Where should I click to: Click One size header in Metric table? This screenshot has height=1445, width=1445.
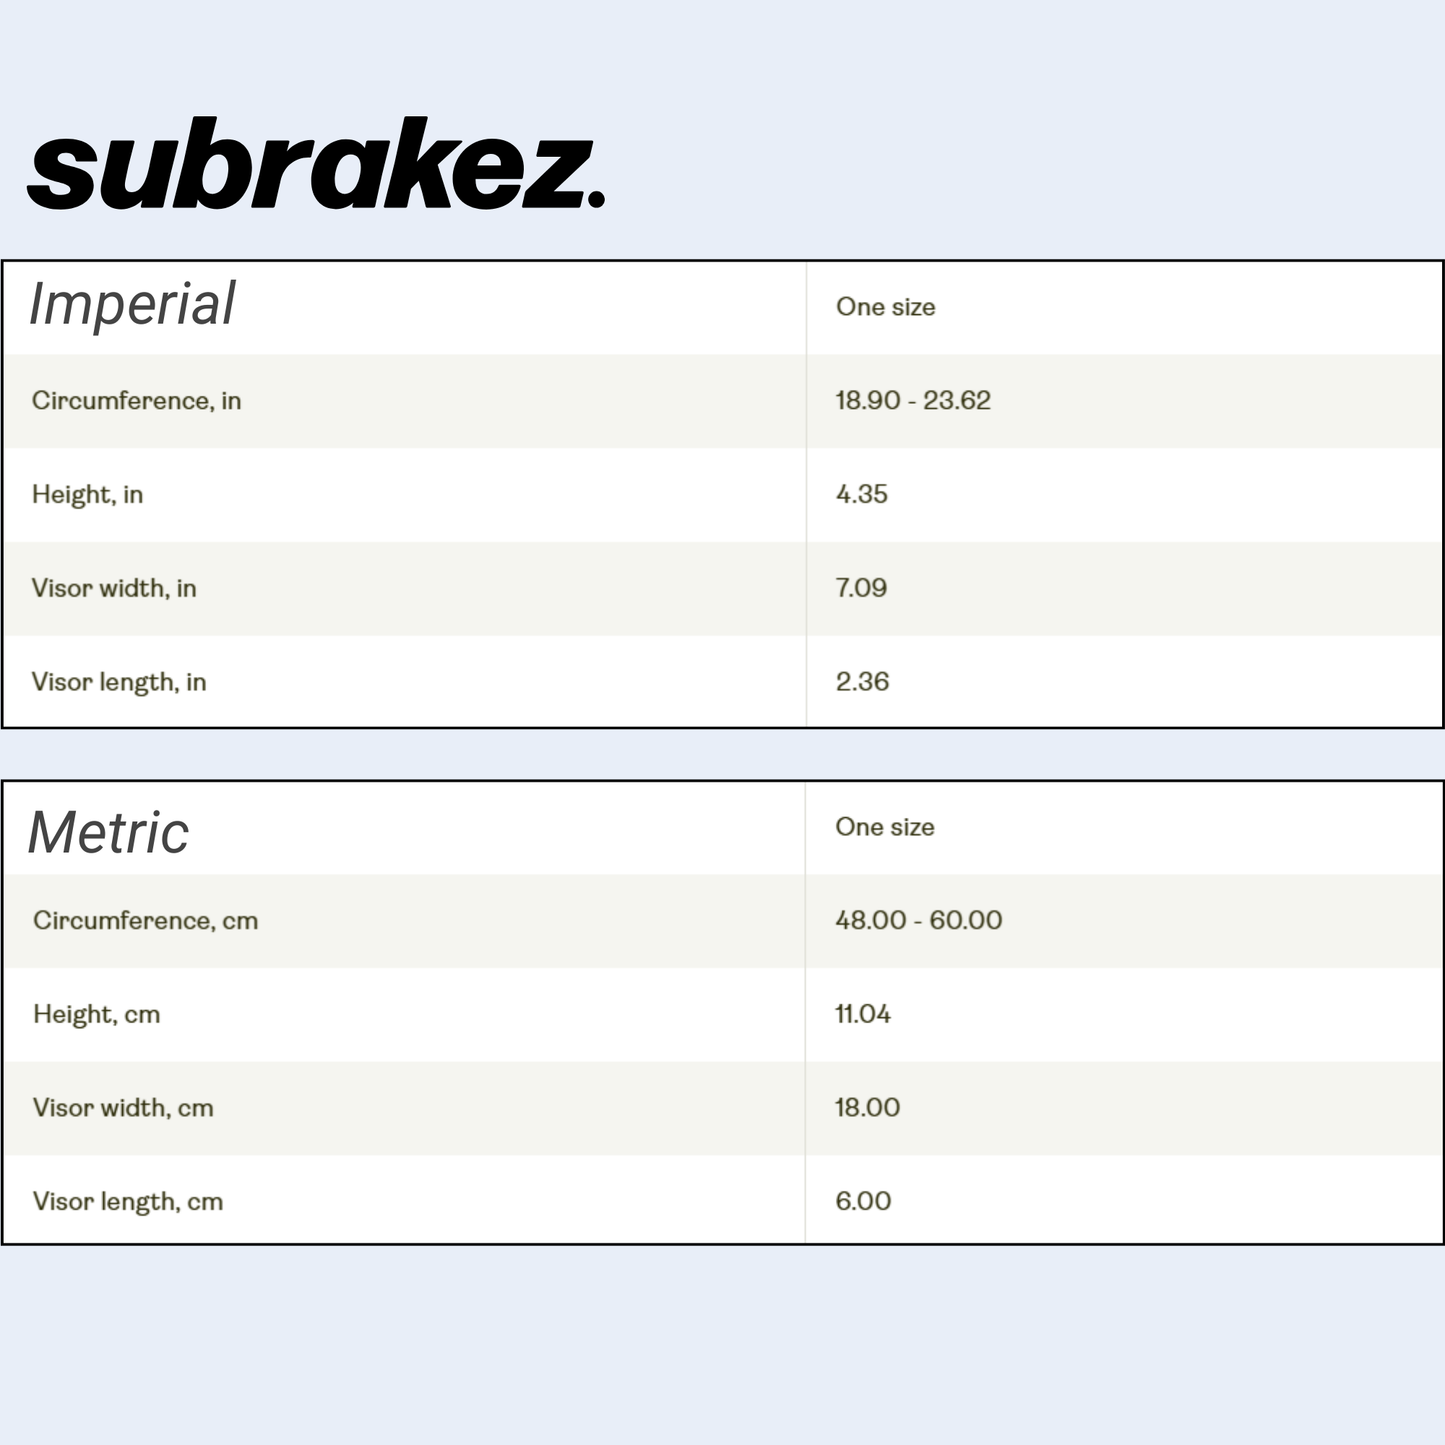tap(885, 827)
